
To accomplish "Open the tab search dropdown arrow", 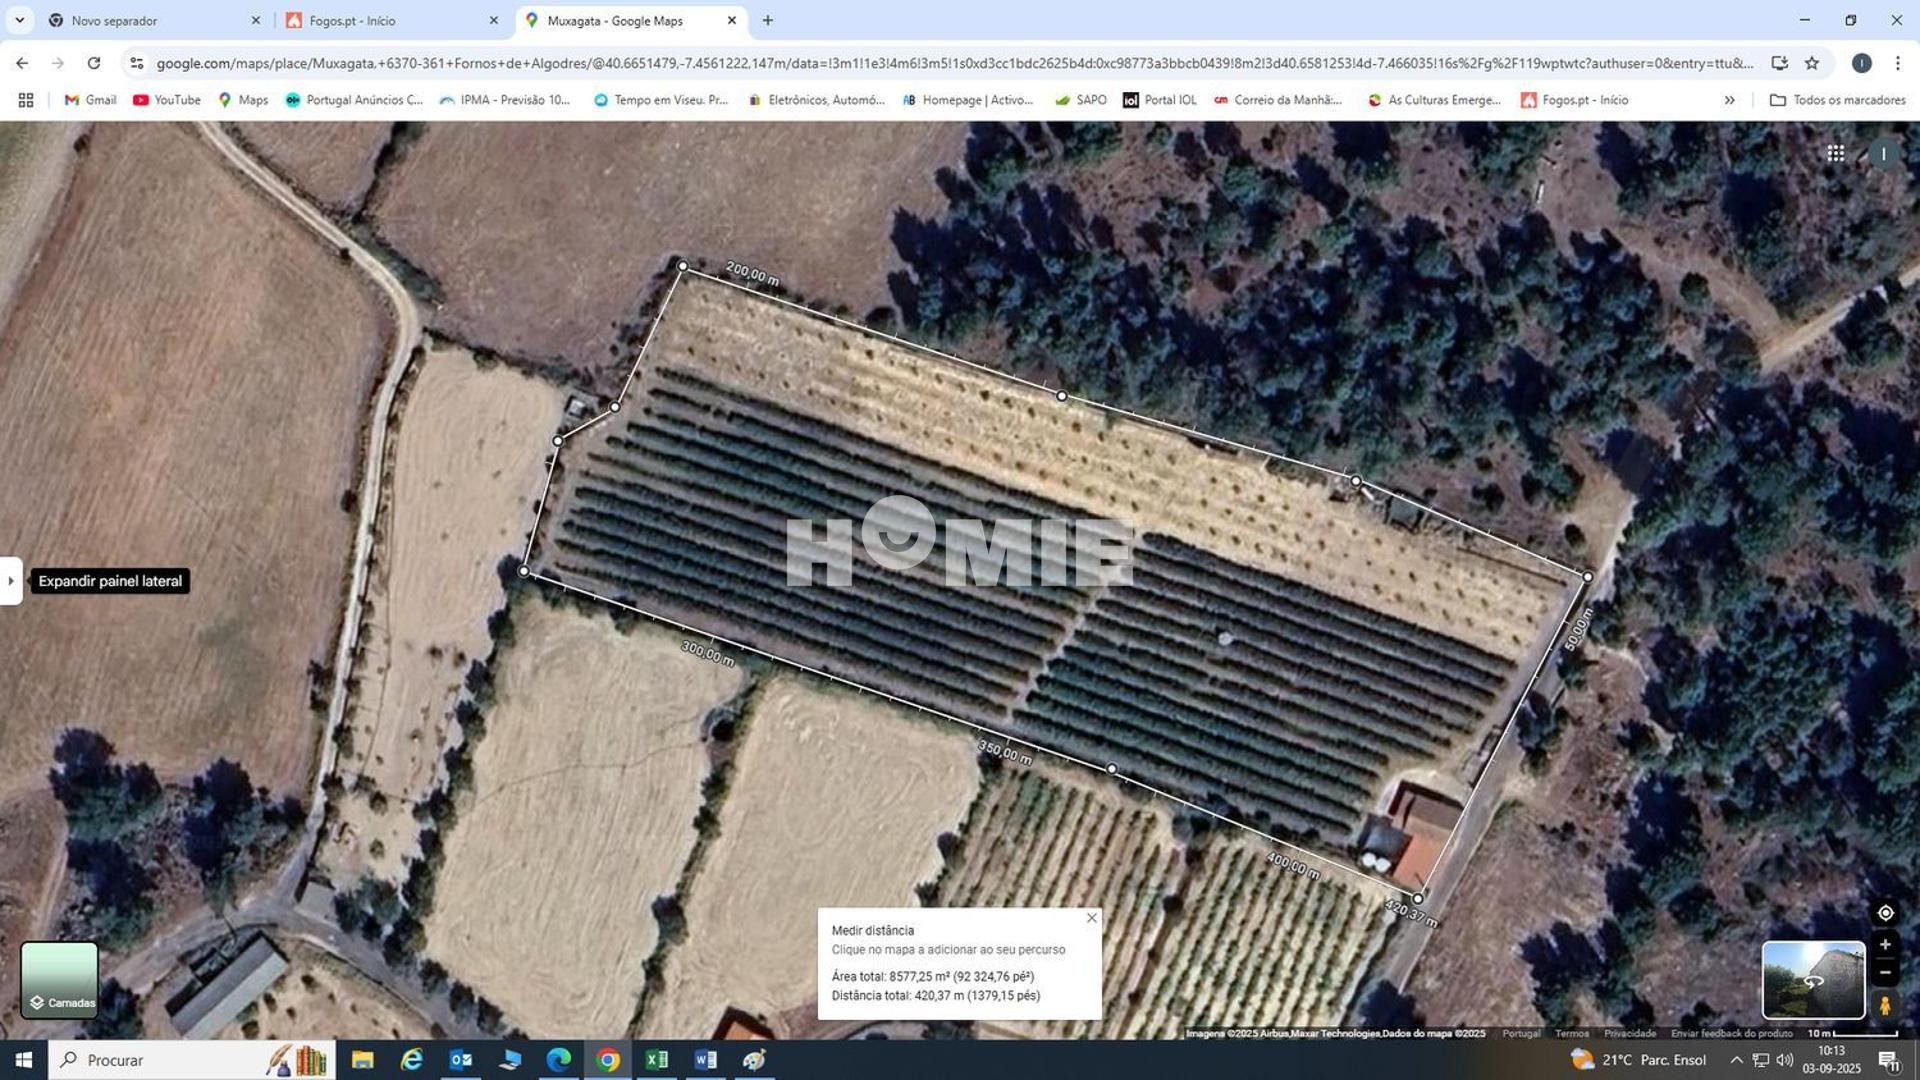I will pyautogui.click(x=19, y=20).
